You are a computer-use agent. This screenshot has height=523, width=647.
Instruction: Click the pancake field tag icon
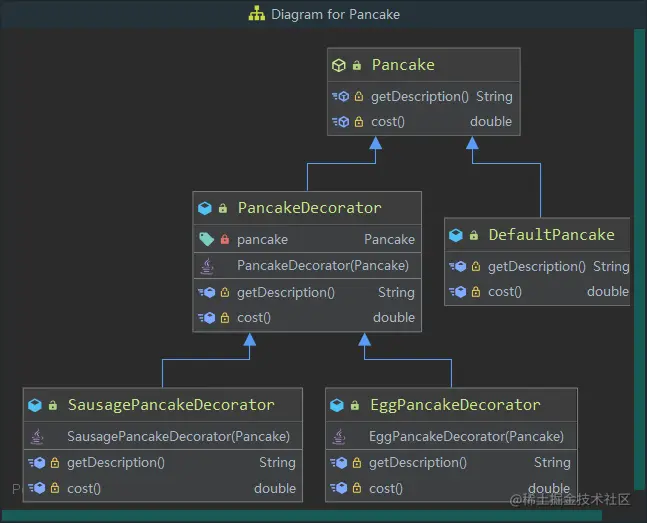206,239
